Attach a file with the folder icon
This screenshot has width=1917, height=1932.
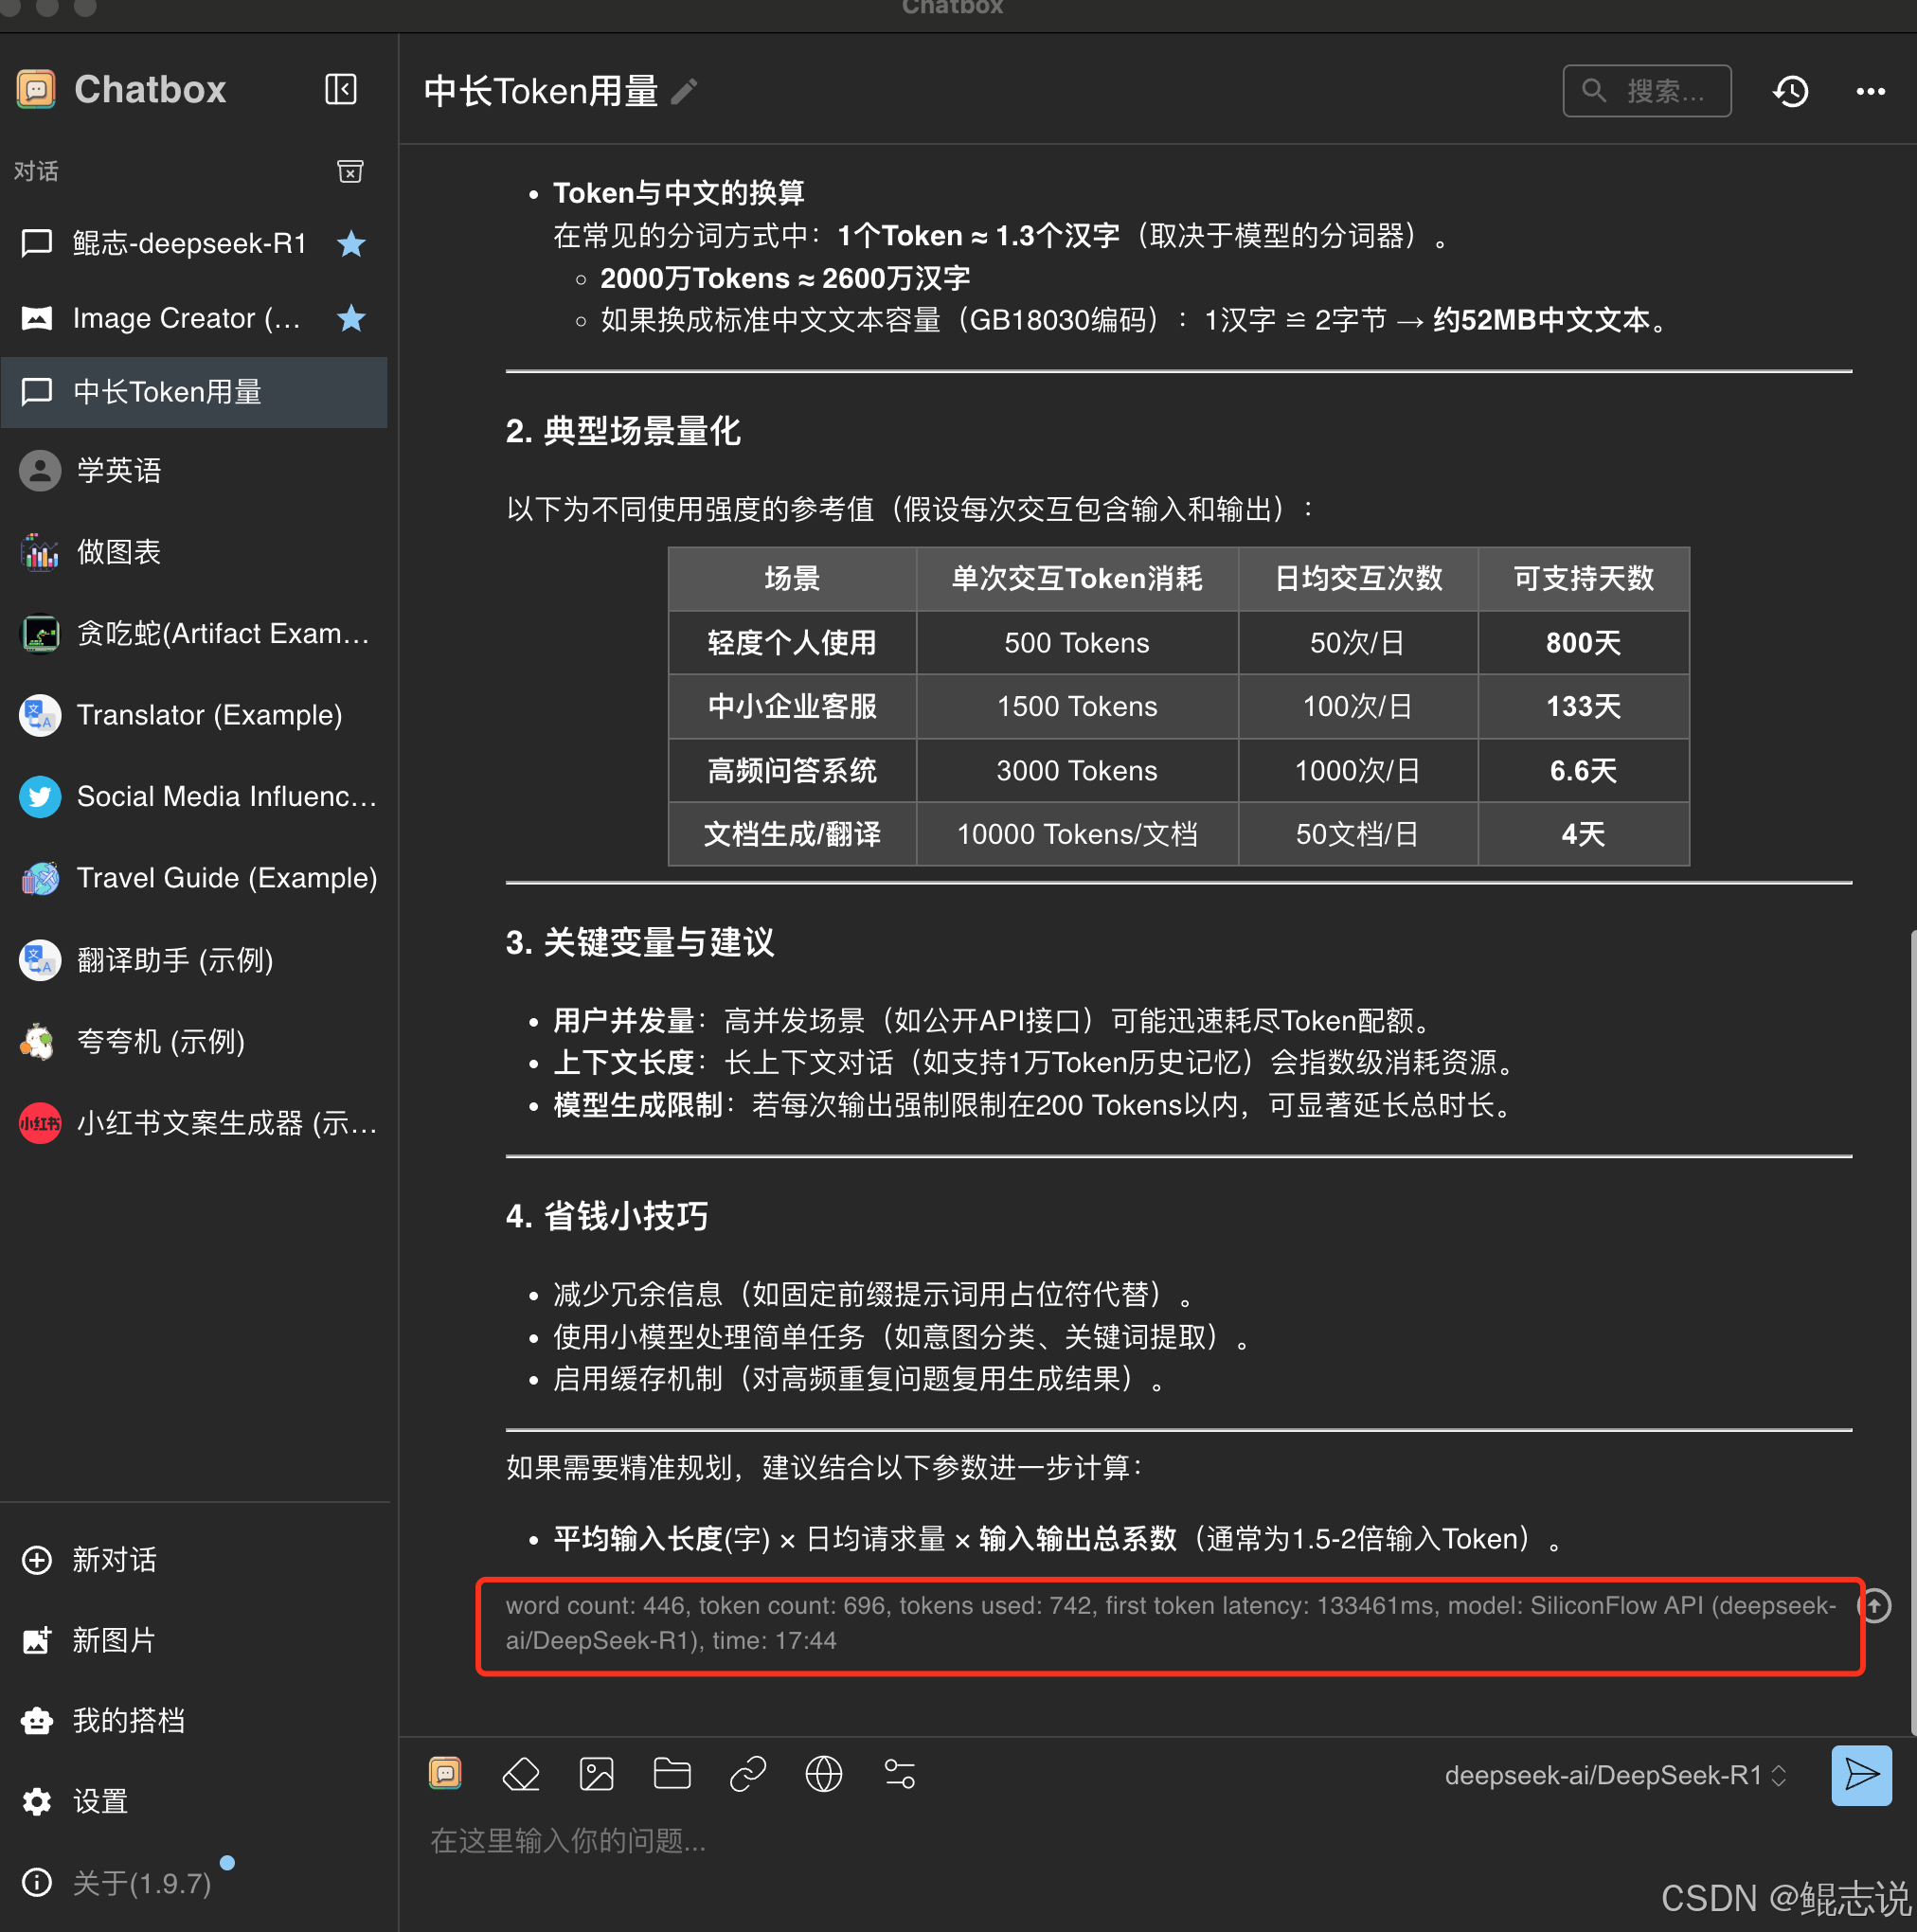tap(672, 1775)
